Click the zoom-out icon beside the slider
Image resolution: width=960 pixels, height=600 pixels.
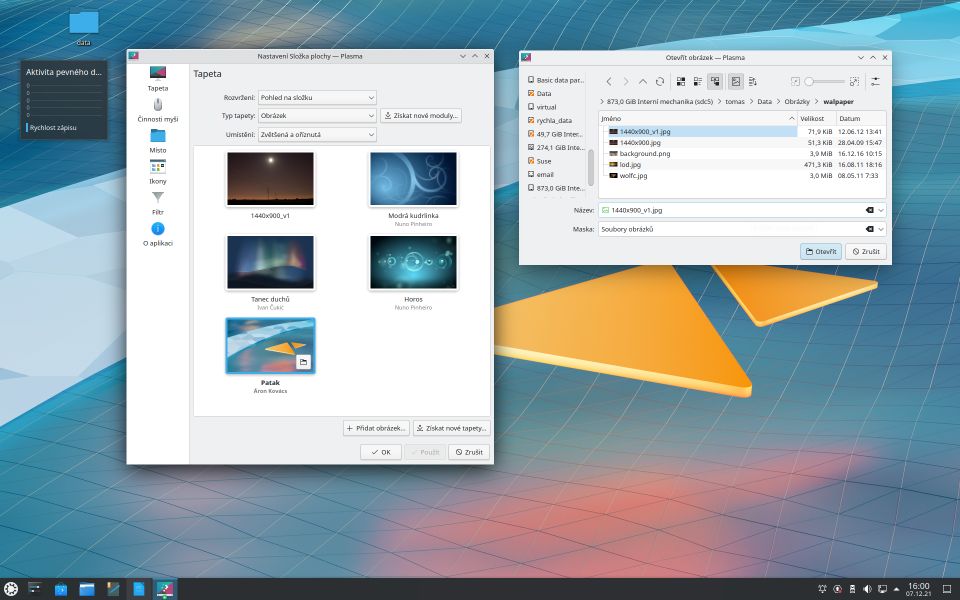(795, 81)
